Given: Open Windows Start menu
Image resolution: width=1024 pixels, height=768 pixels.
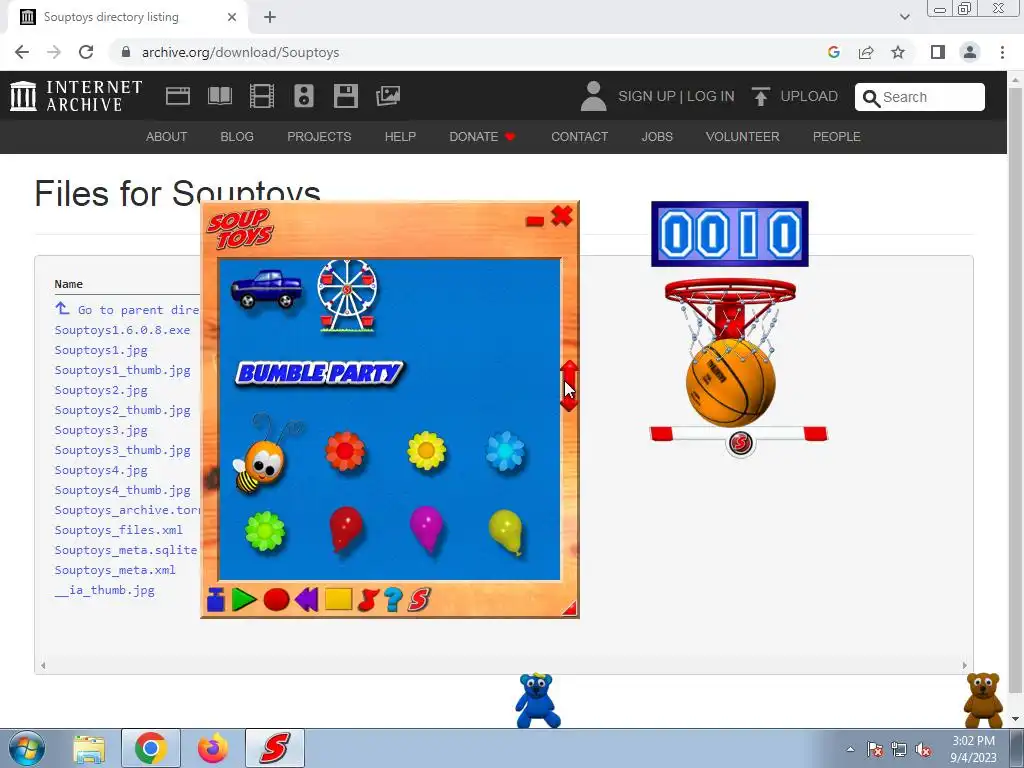Looking at the screenshot, I should (27, 748).
